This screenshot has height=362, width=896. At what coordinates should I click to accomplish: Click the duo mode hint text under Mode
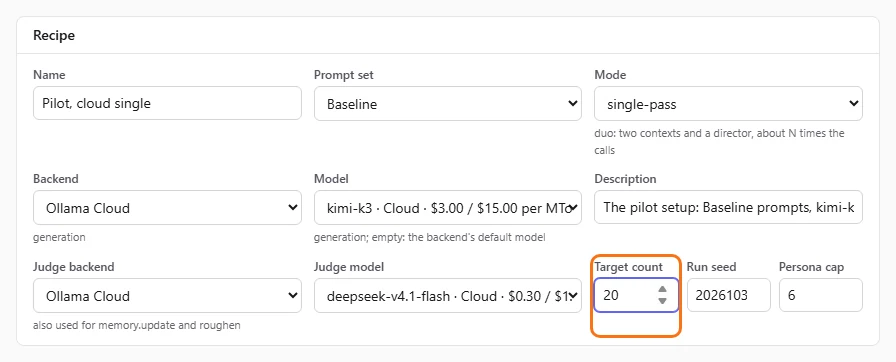point(719,142)
